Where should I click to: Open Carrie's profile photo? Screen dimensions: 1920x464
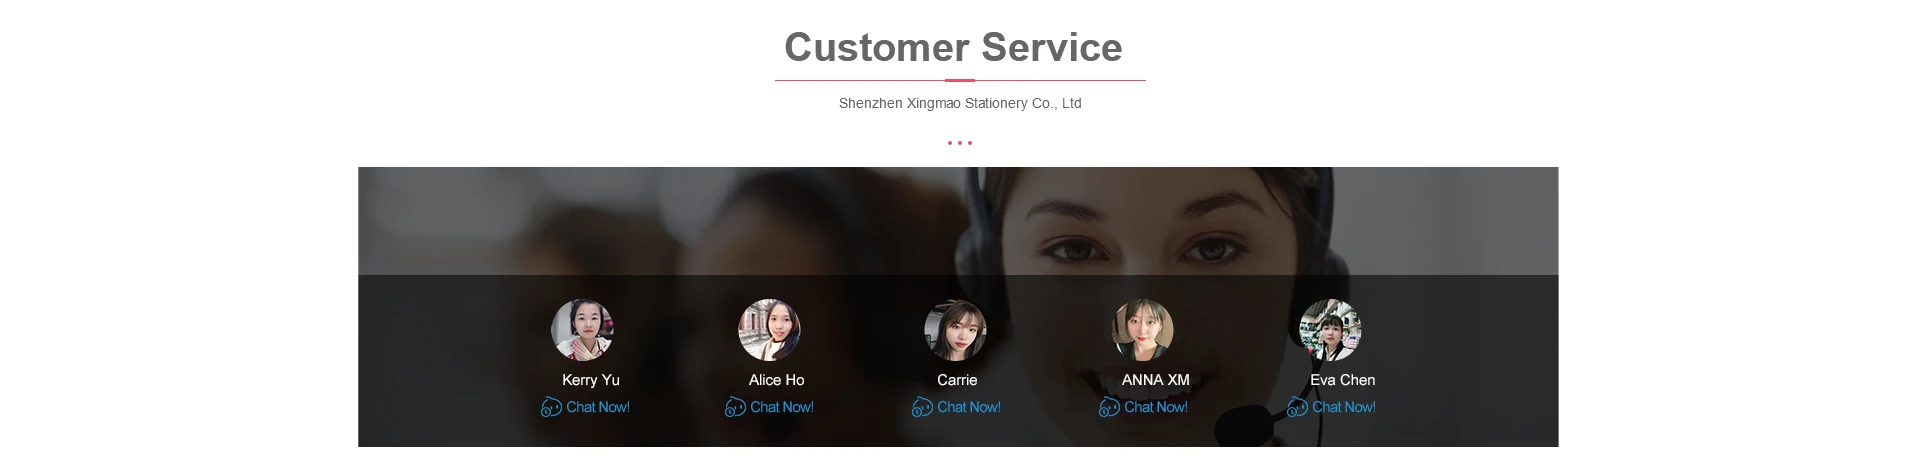[x=955, y=330]
